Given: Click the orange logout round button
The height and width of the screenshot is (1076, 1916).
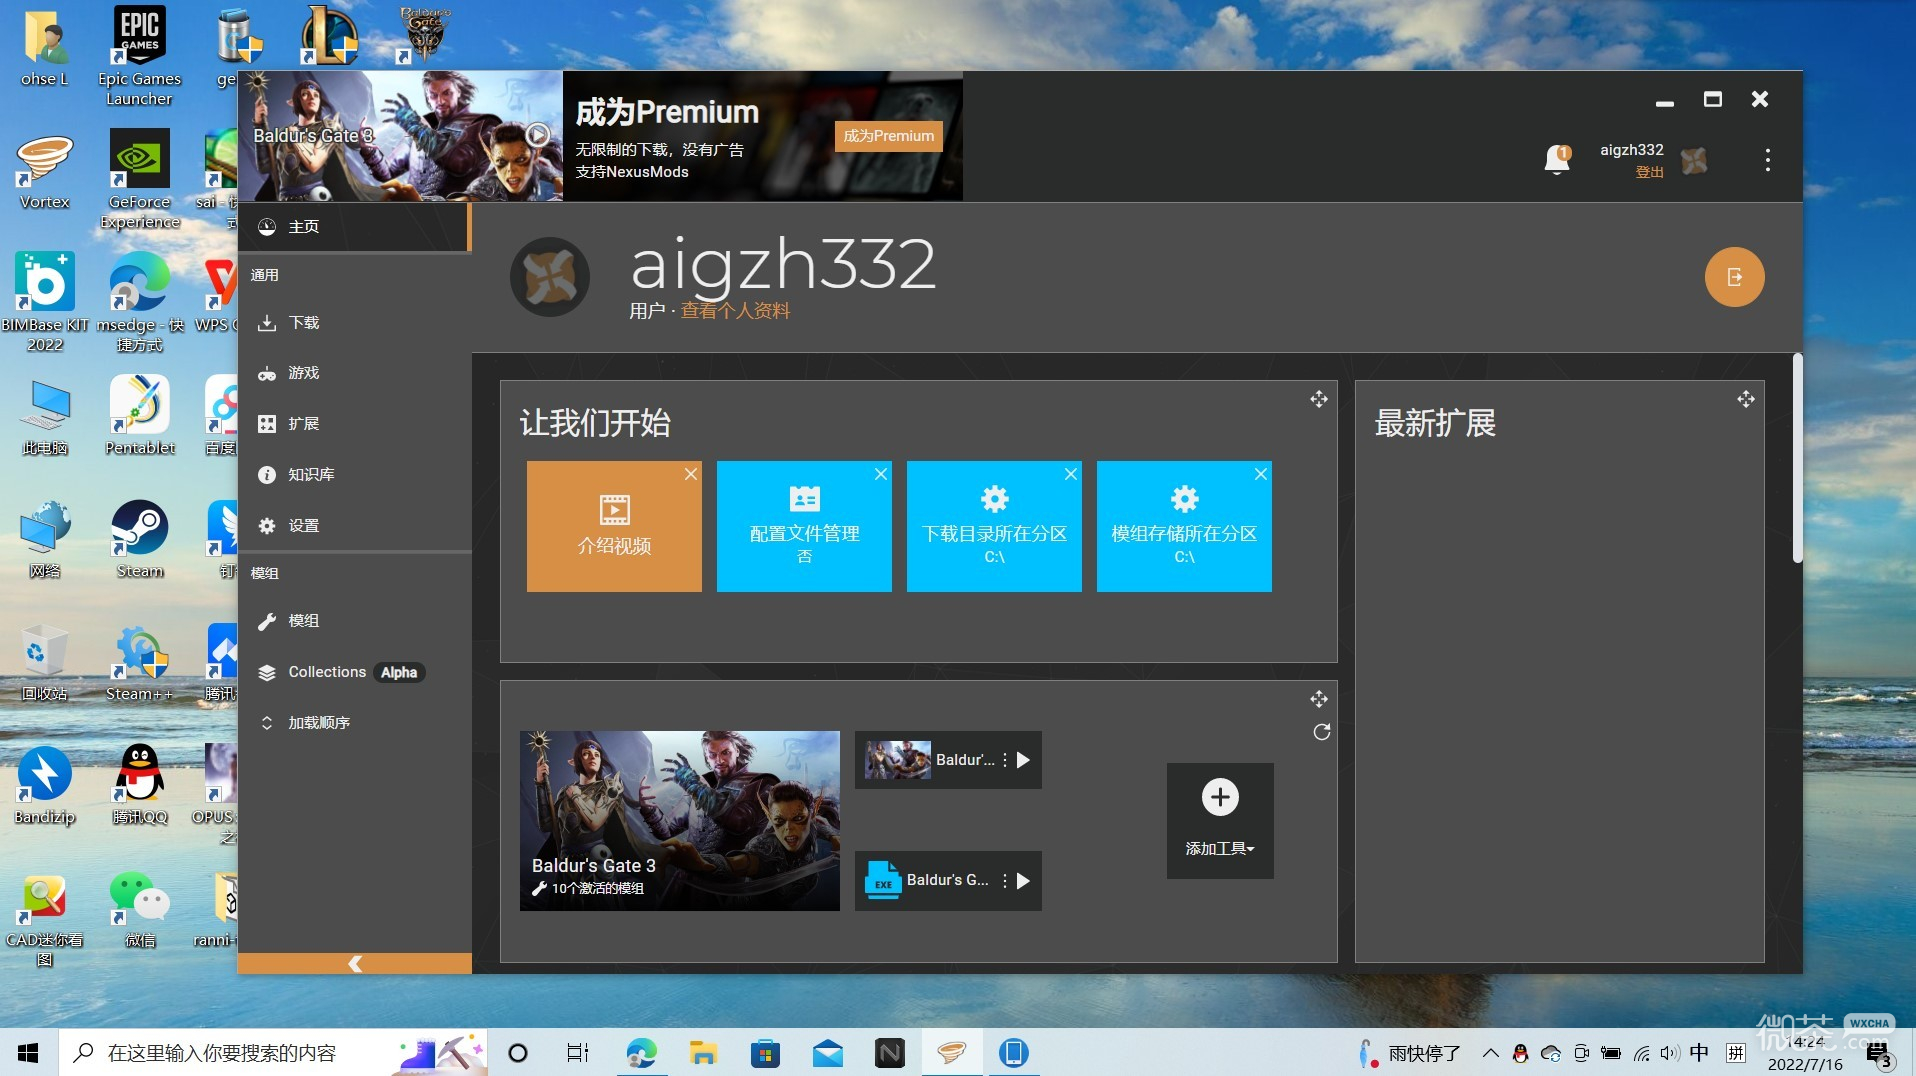Looking at the screenshot, I should tap(1734, 277).
